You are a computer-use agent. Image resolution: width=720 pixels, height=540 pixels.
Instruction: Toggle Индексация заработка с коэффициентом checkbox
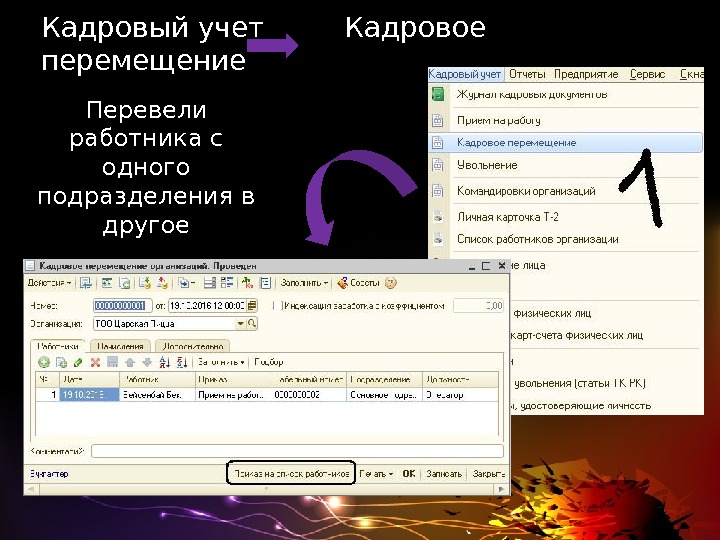pos(276,306)
